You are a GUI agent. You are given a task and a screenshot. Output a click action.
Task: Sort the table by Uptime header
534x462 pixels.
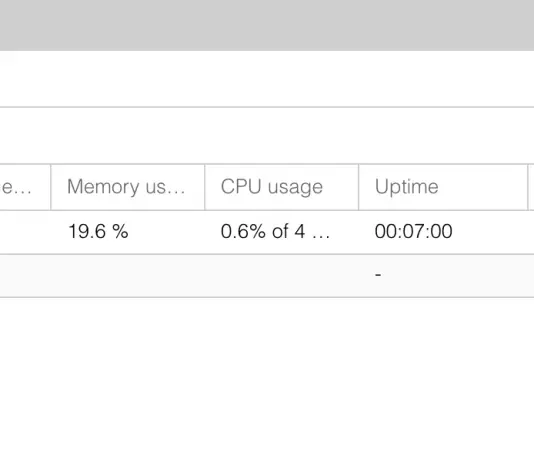pyautogui.click(x=443, y=187)
